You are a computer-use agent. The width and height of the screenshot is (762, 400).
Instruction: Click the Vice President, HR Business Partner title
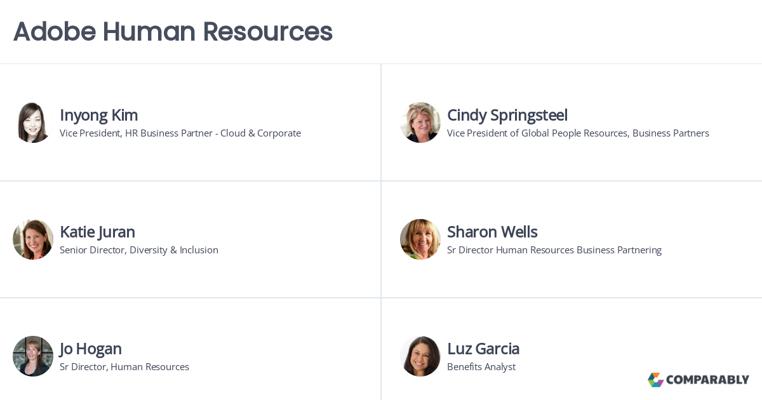(180, 133)
